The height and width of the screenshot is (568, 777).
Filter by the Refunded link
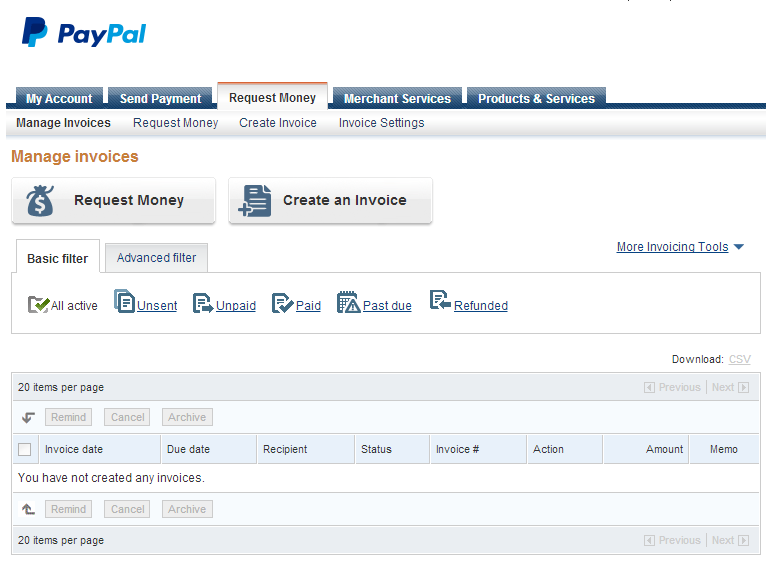(481, 306)
